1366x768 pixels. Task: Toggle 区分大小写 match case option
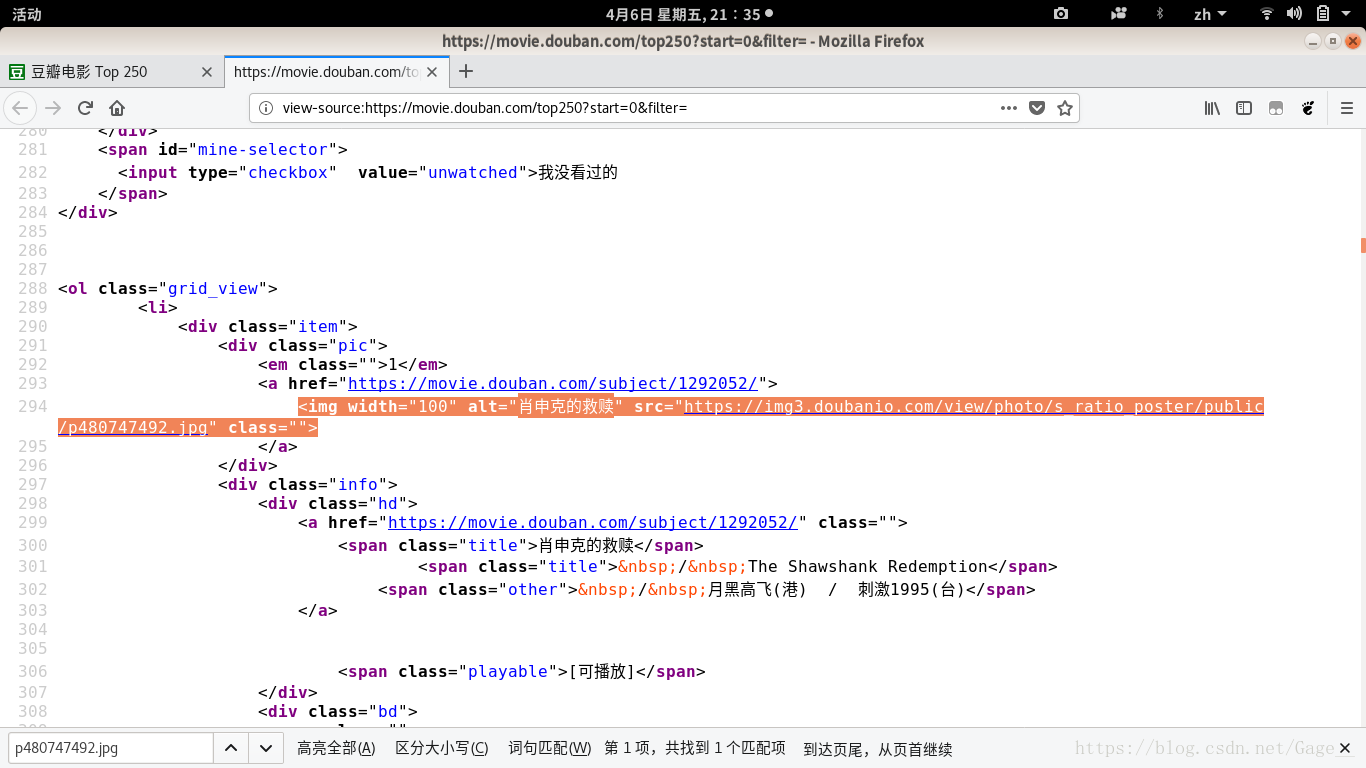[442, 748]
